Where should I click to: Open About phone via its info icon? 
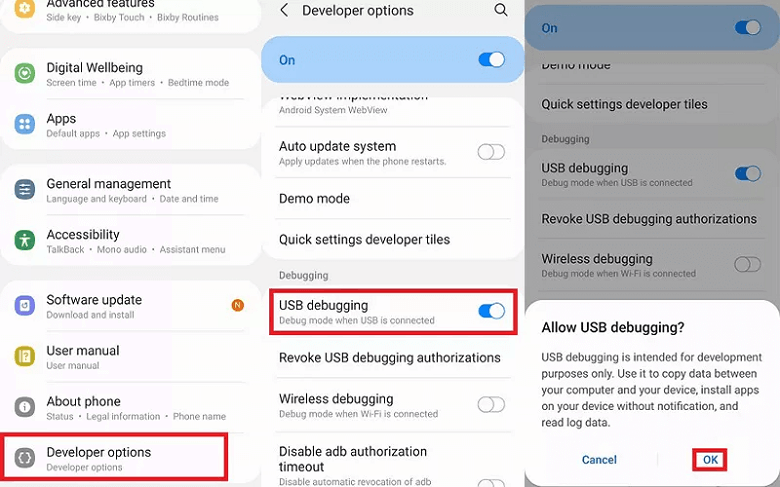click(x=25, y=408)
